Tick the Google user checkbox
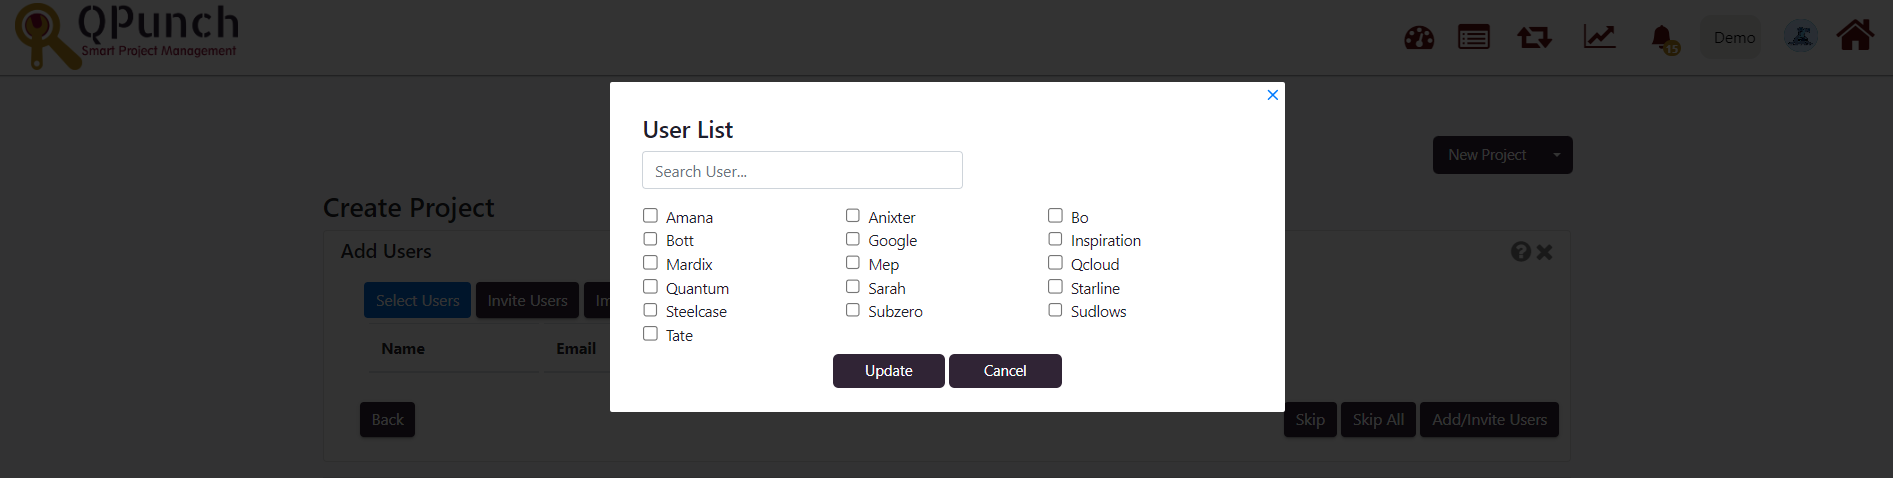The width and height of the screenshot is (1893, 478). pos(853,239)
